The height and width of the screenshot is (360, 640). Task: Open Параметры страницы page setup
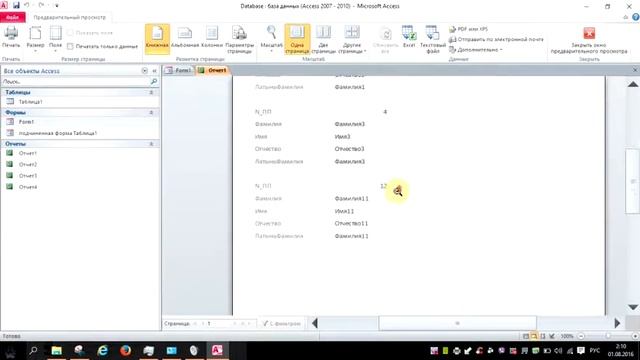(x=239, y=39)
